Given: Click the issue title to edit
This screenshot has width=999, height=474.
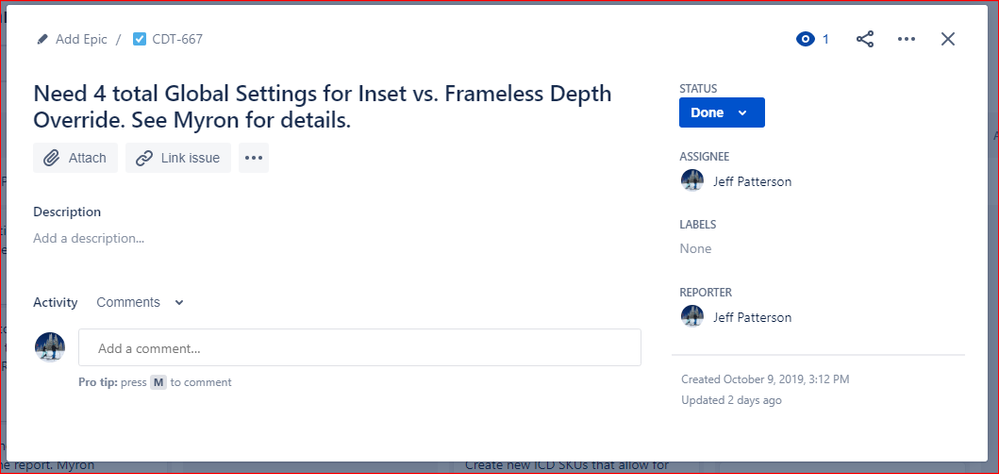Looking at the screenshot, I should [x=322, y=106].
